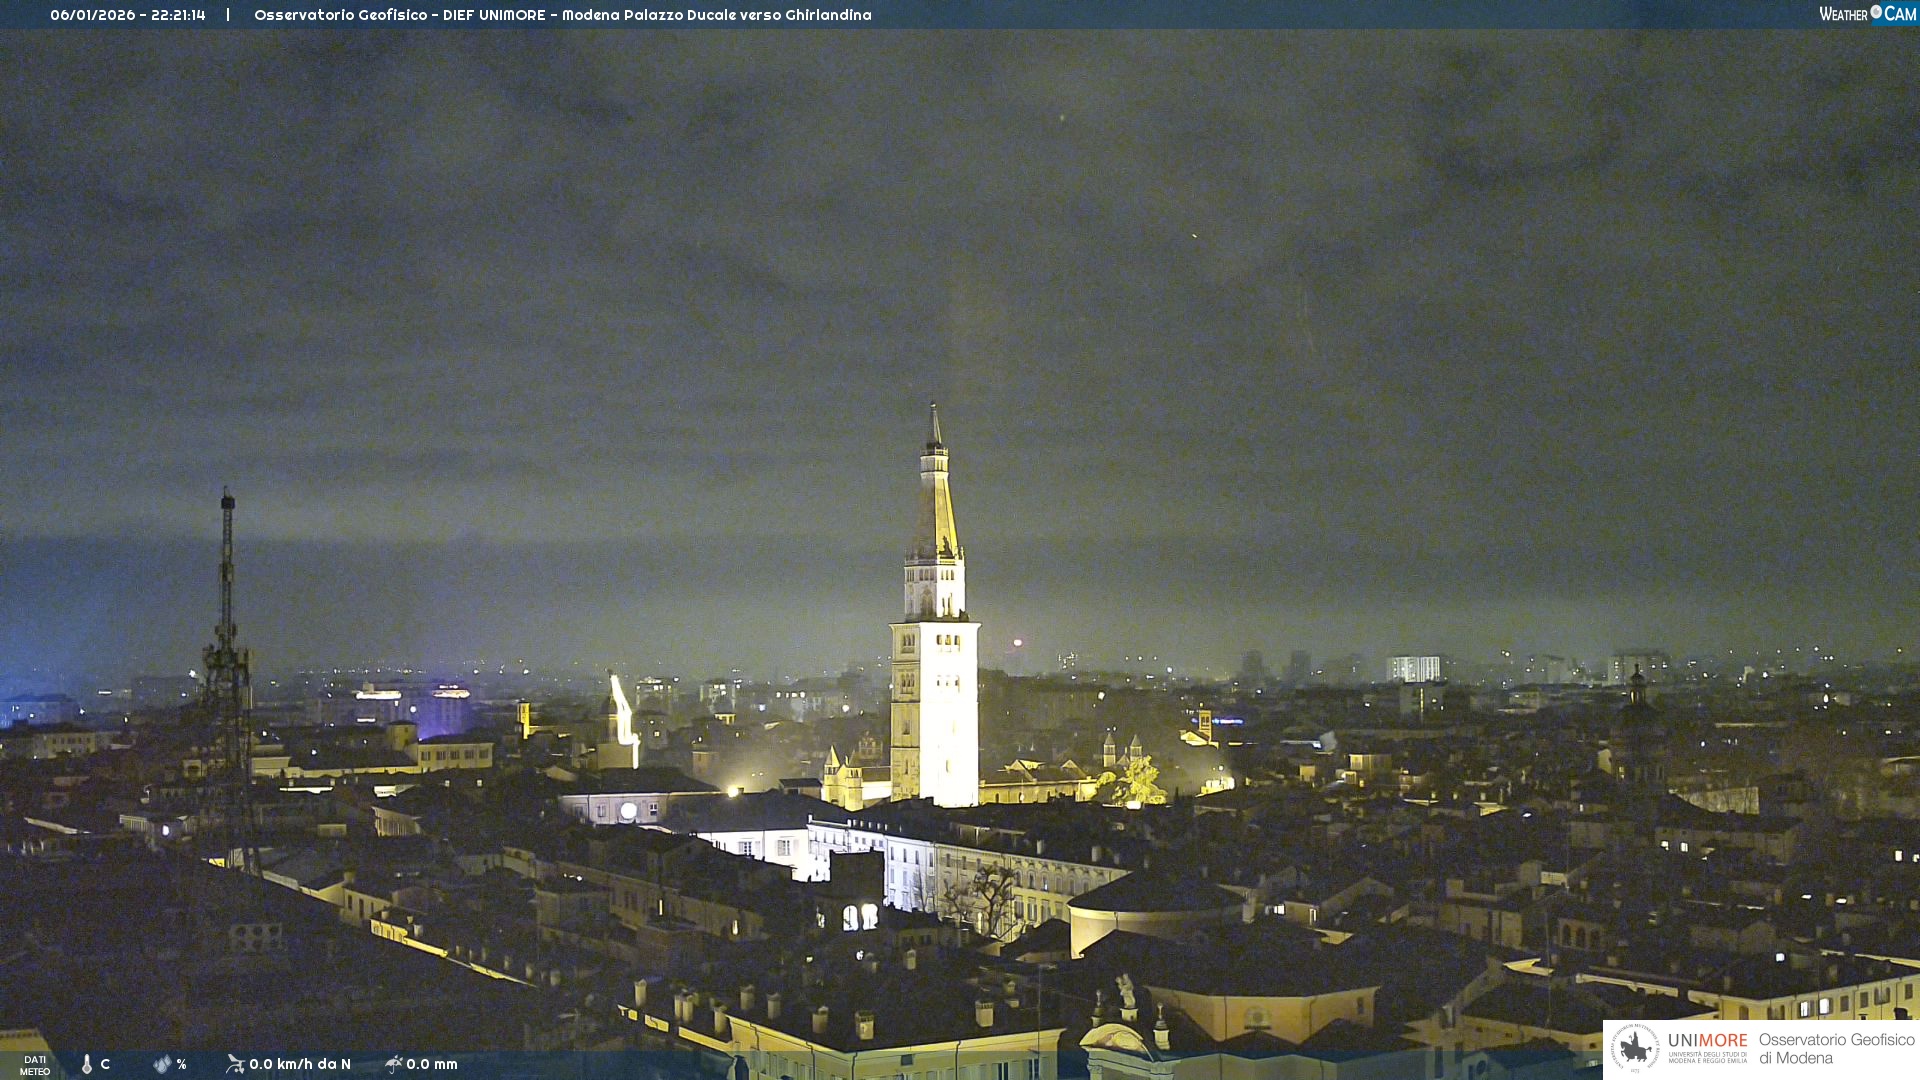Click the wind anemometer icon
This screenshot has width=1920, height=1080.
(x=235, y=1064)
